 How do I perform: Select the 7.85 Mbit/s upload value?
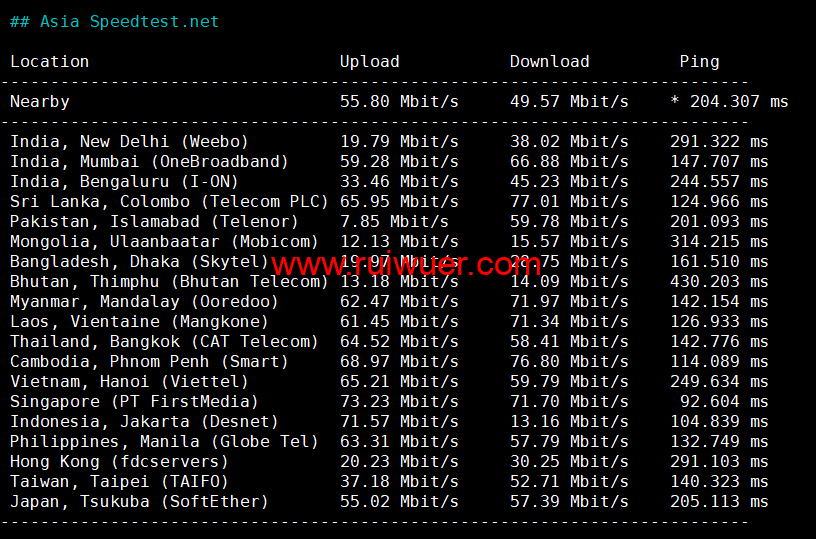pos(394,221)
